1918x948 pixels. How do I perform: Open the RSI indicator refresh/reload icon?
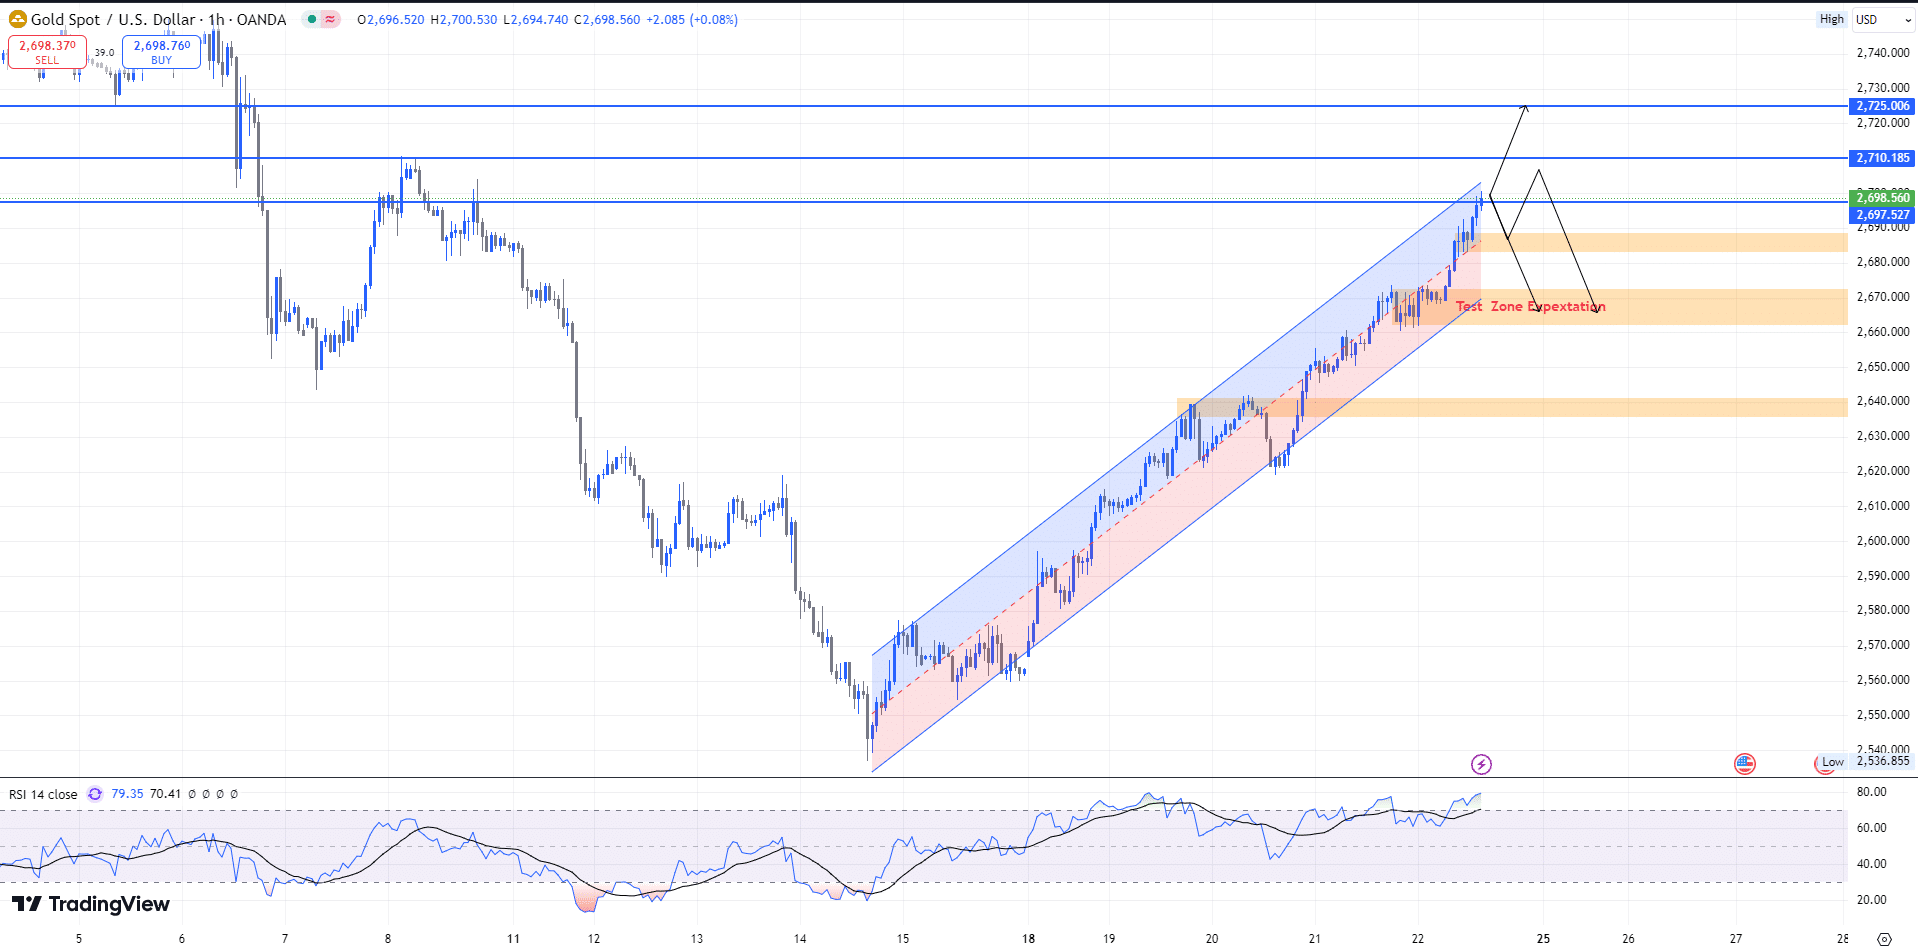(x=94, y=794)
